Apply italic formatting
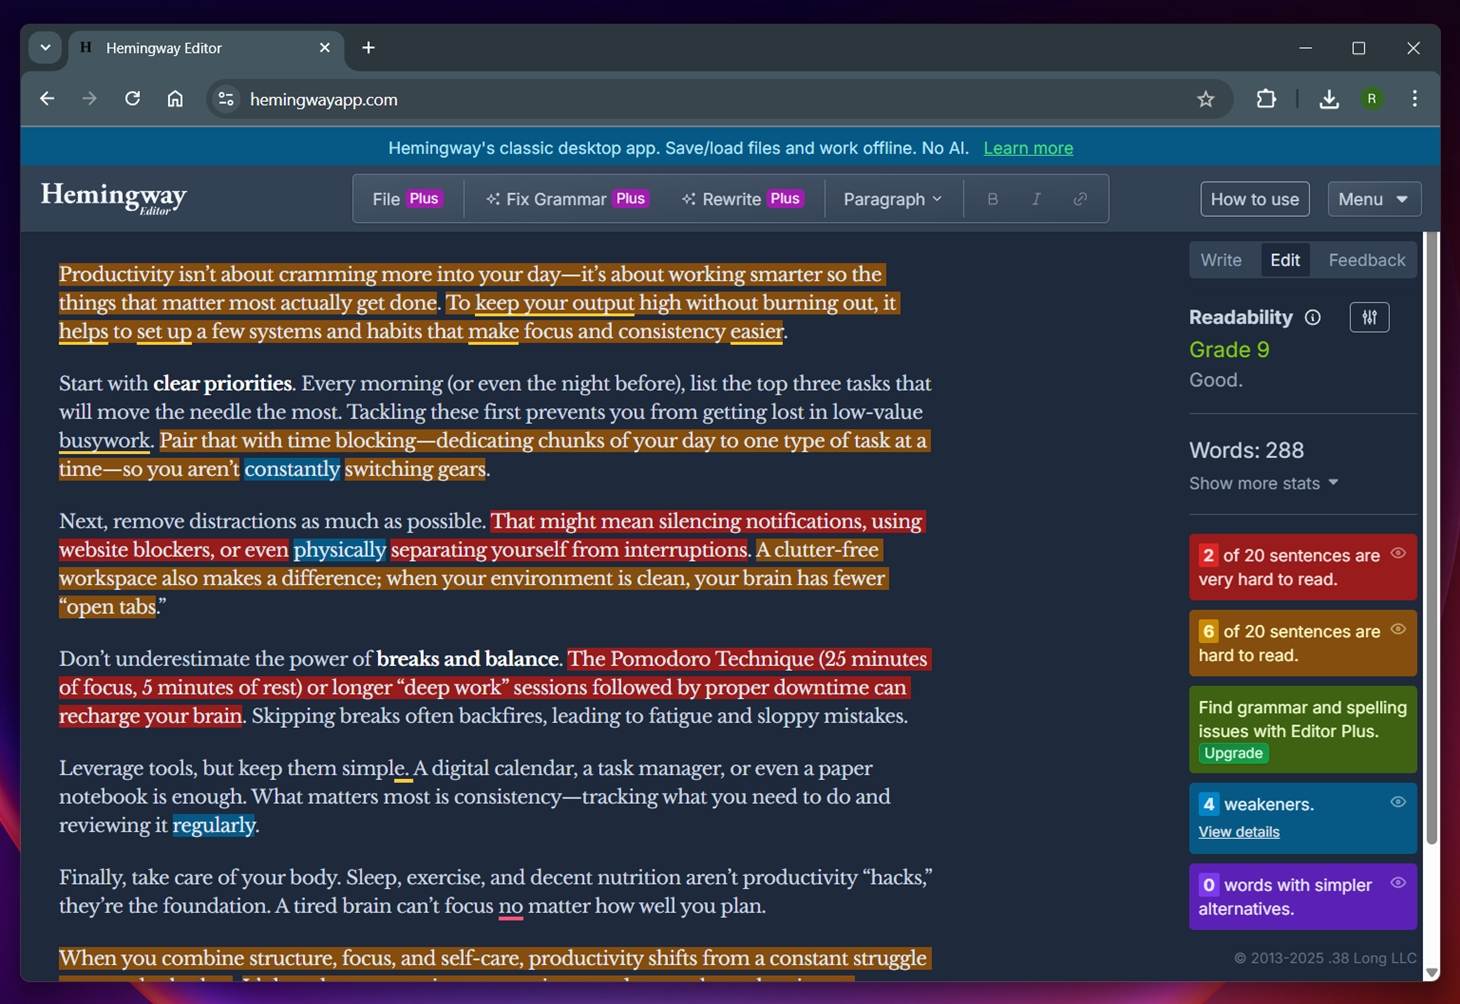The image size is (1460, 1004). pyautogui.click(x=1036, y=199)
